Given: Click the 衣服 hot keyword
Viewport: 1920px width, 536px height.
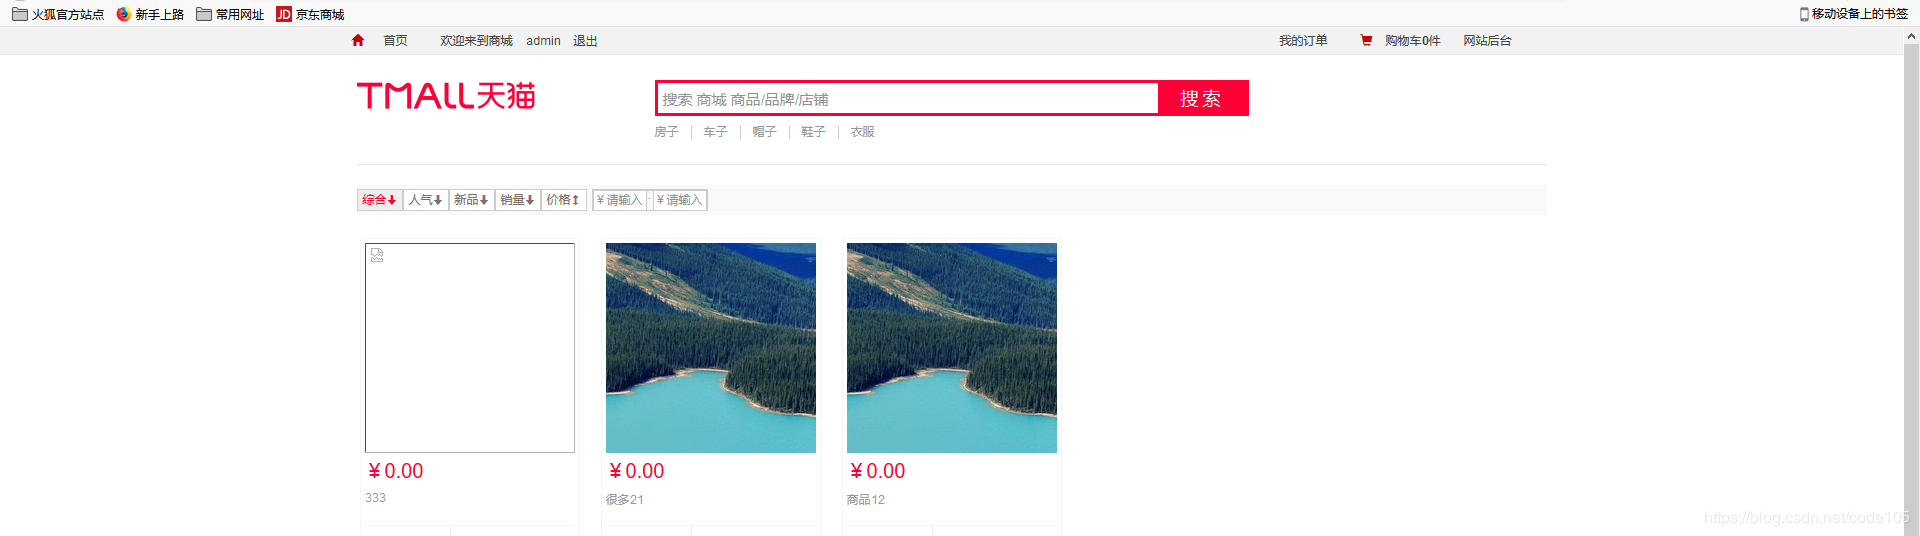Looking at the screenshot, I should tap(862, 132).
